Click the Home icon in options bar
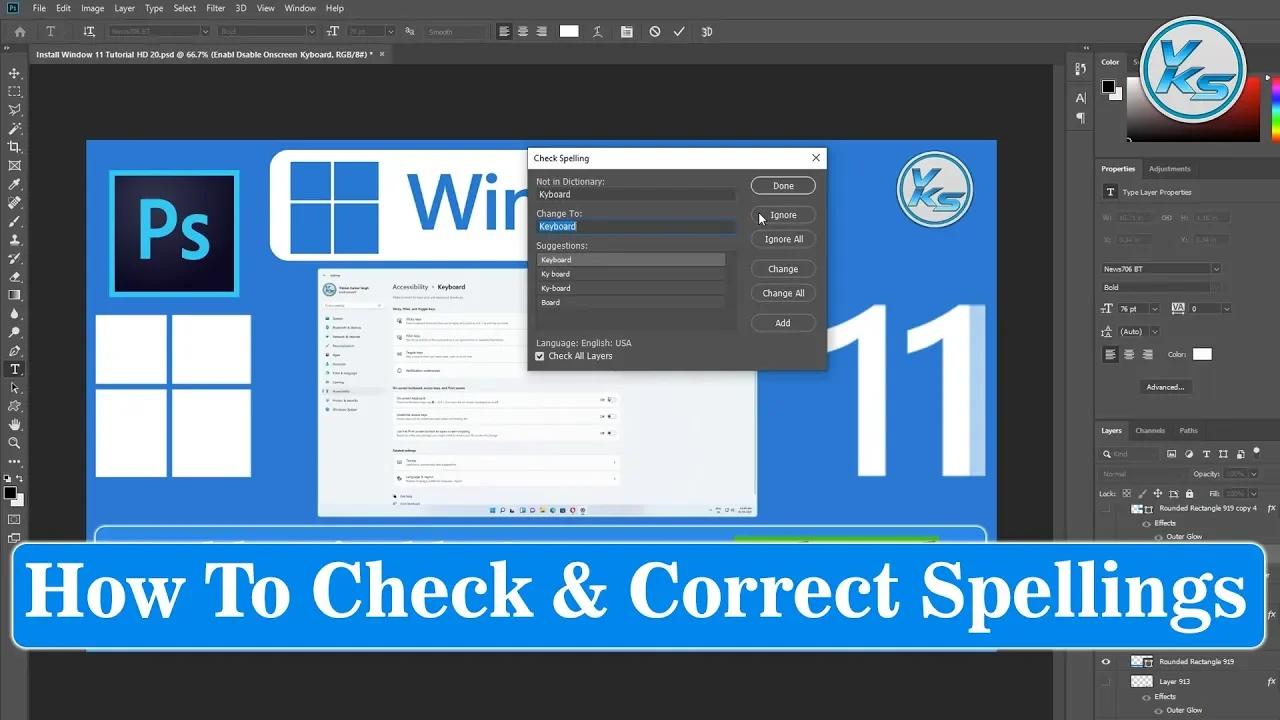Viewport: 1280px width, 720px height. click(x=20, y=32)
